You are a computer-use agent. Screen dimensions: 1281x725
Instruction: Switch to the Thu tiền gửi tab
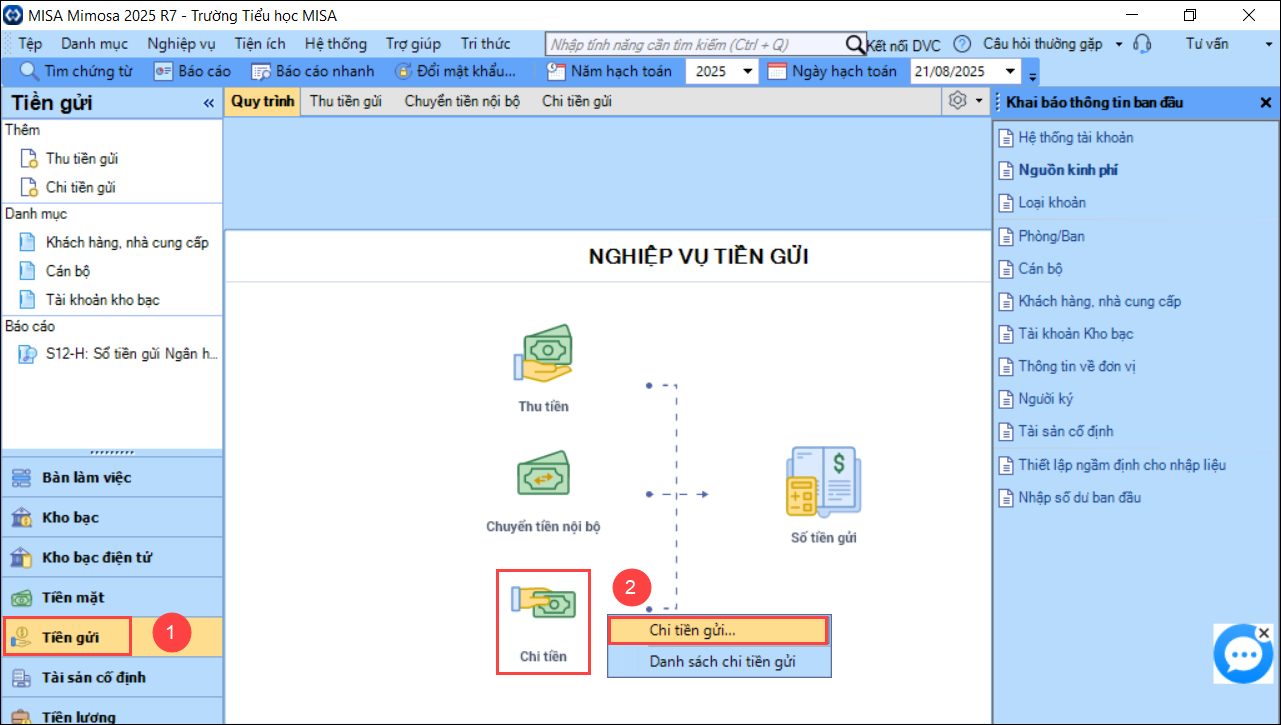pos(346,101)
